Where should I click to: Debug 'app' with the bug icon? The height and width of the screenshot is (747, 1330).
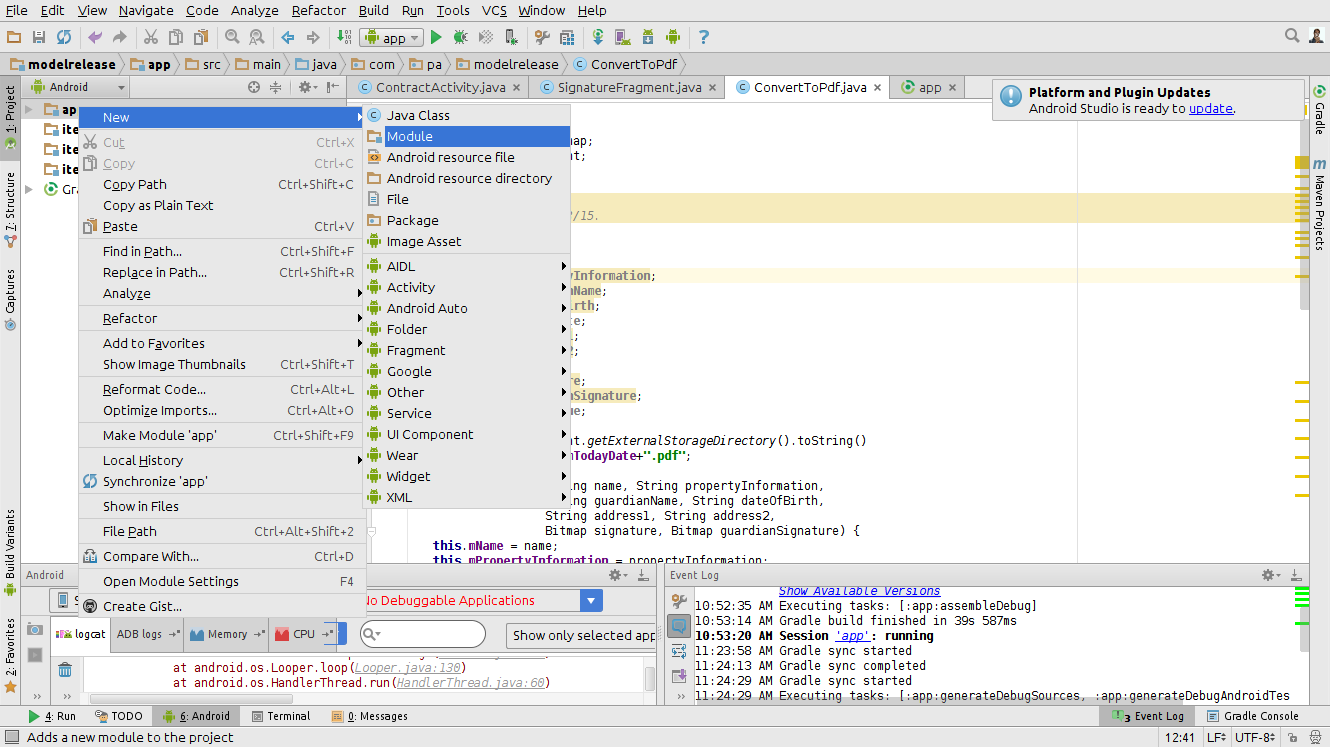click(x=461, y=37)
